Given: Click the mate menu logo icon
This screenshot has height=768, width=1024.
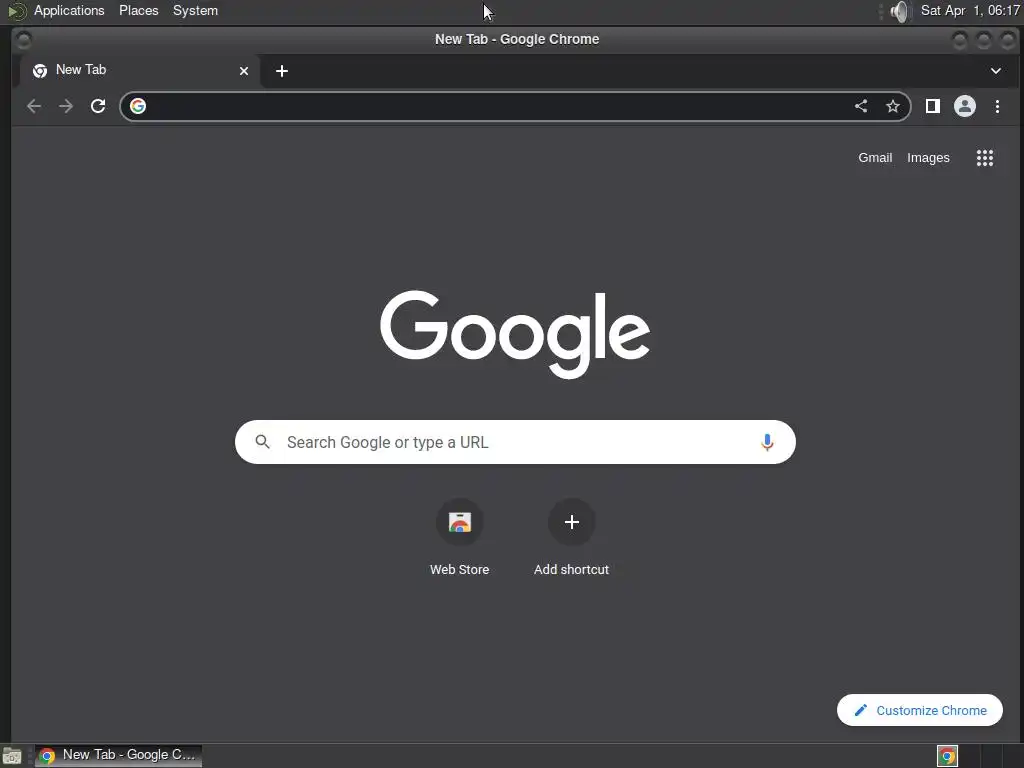Looking at the screenshot, I should pos(17,11).
